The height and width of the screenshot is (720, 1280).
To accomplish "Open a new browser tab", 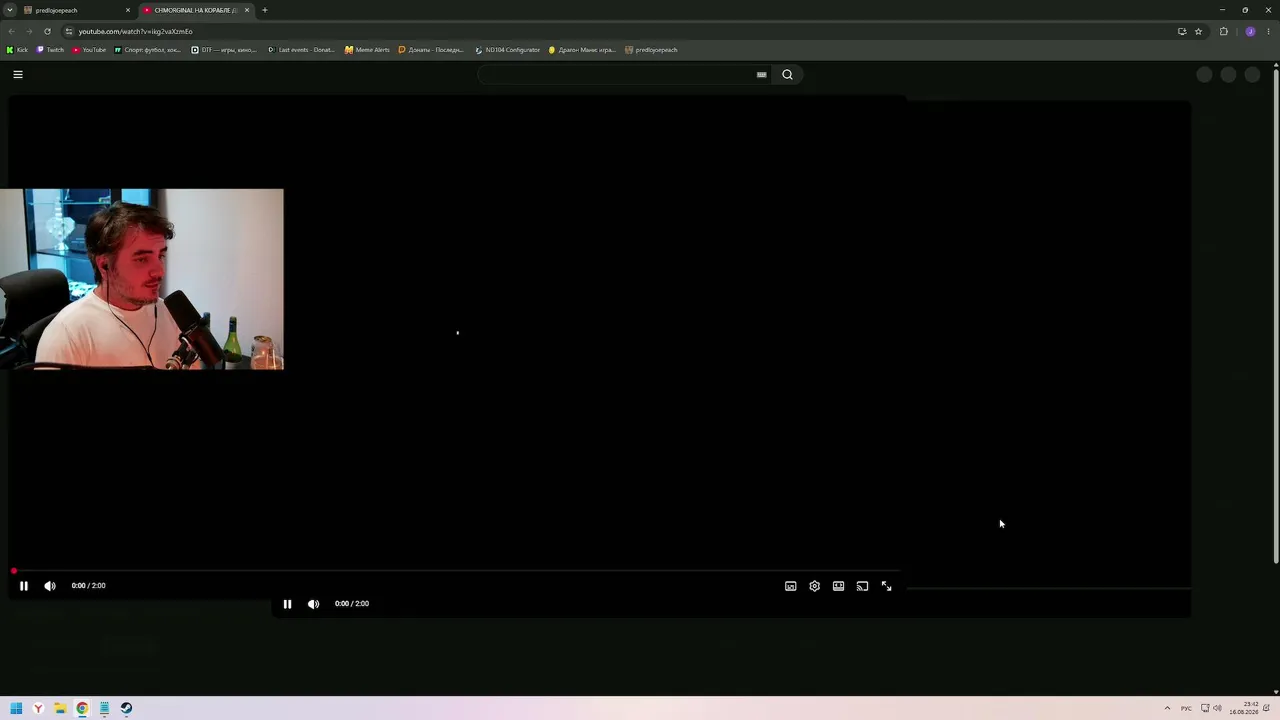I will click(x=265, y=10).
